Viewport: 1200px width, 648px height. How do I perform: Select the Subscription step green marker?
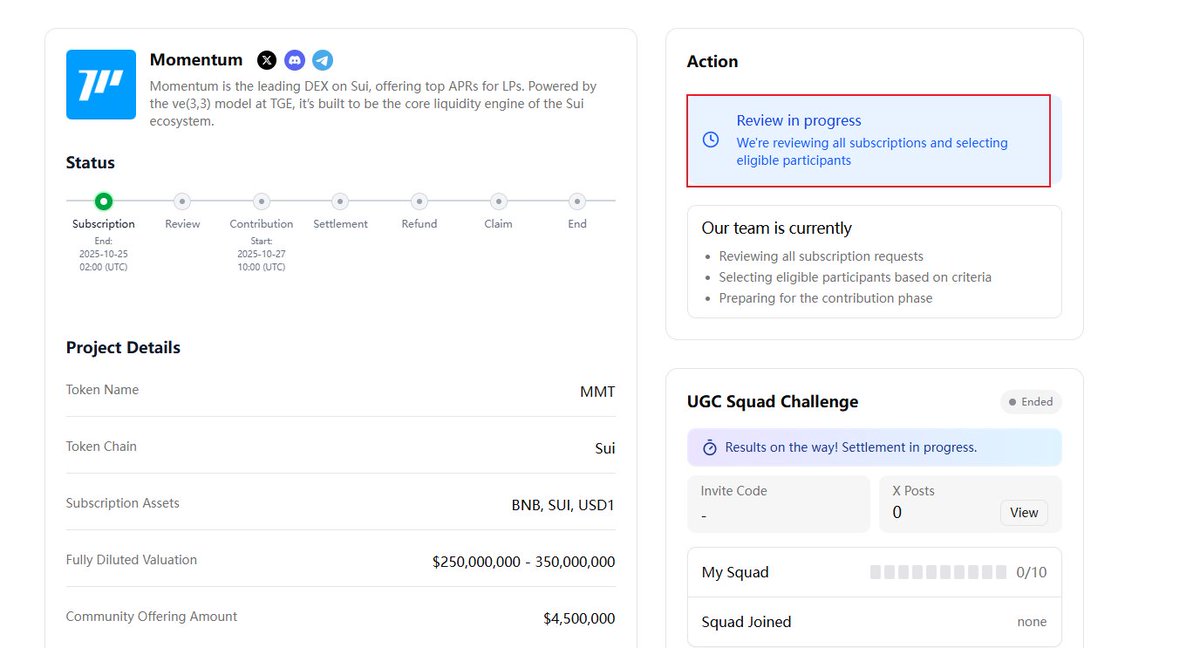click(x=103, y=201)
